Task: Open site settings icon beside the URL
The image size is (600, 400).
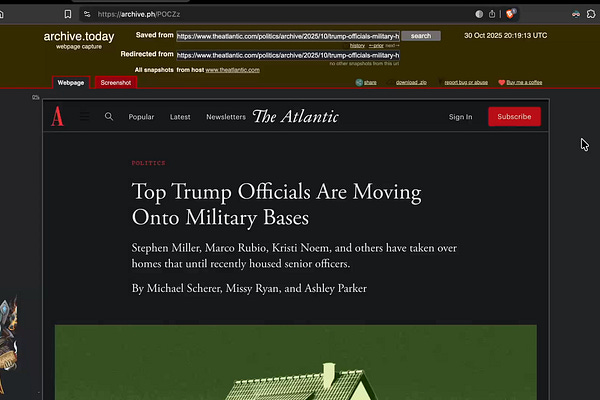Action: 87,14
